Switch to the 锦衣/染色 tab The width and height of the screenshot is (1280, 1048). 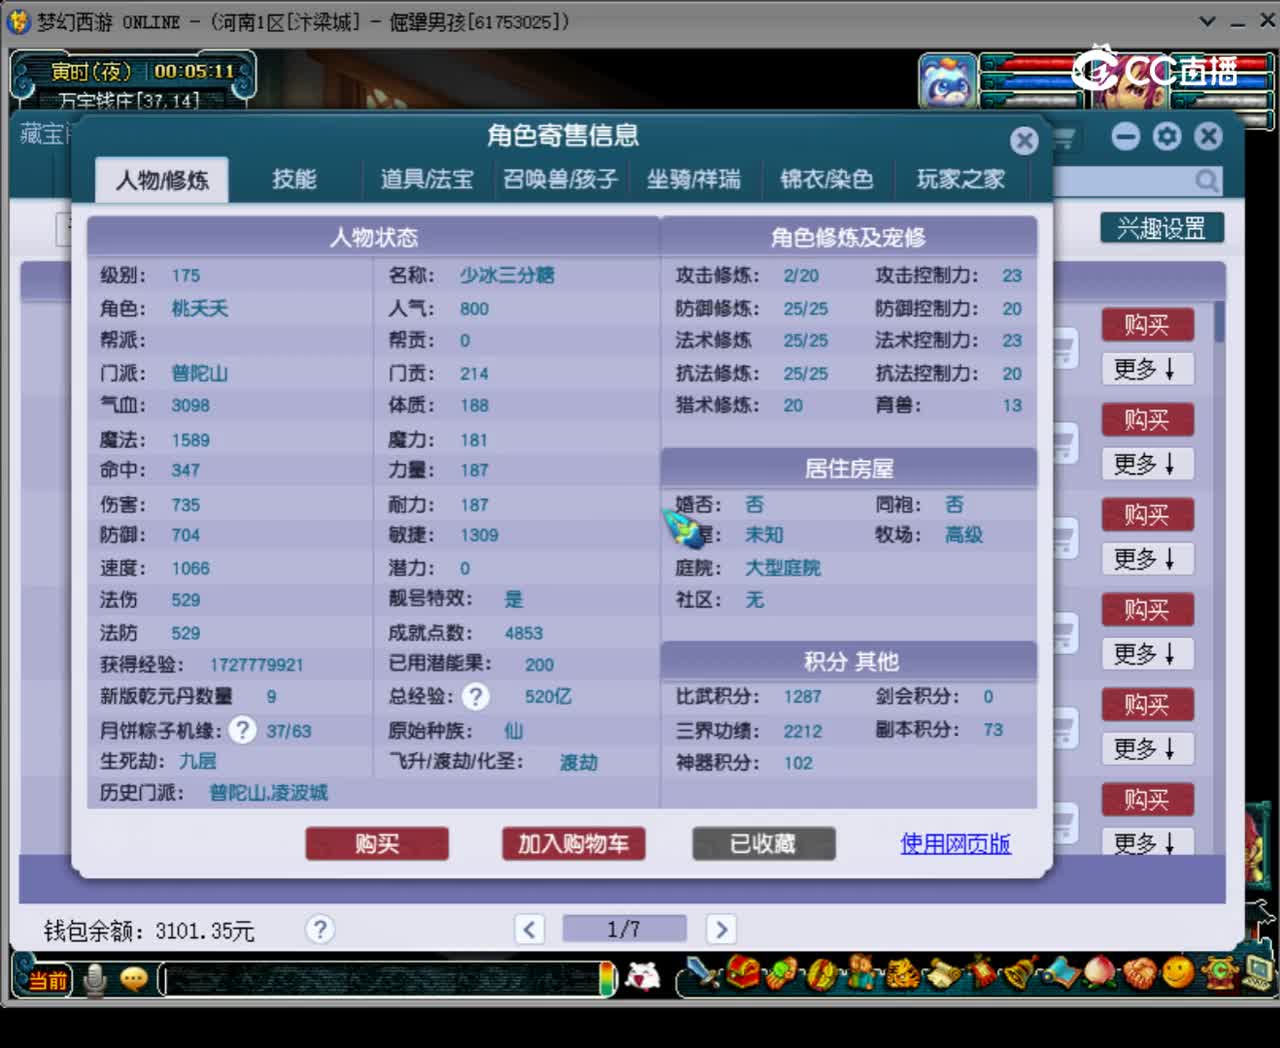click(827, 179)
